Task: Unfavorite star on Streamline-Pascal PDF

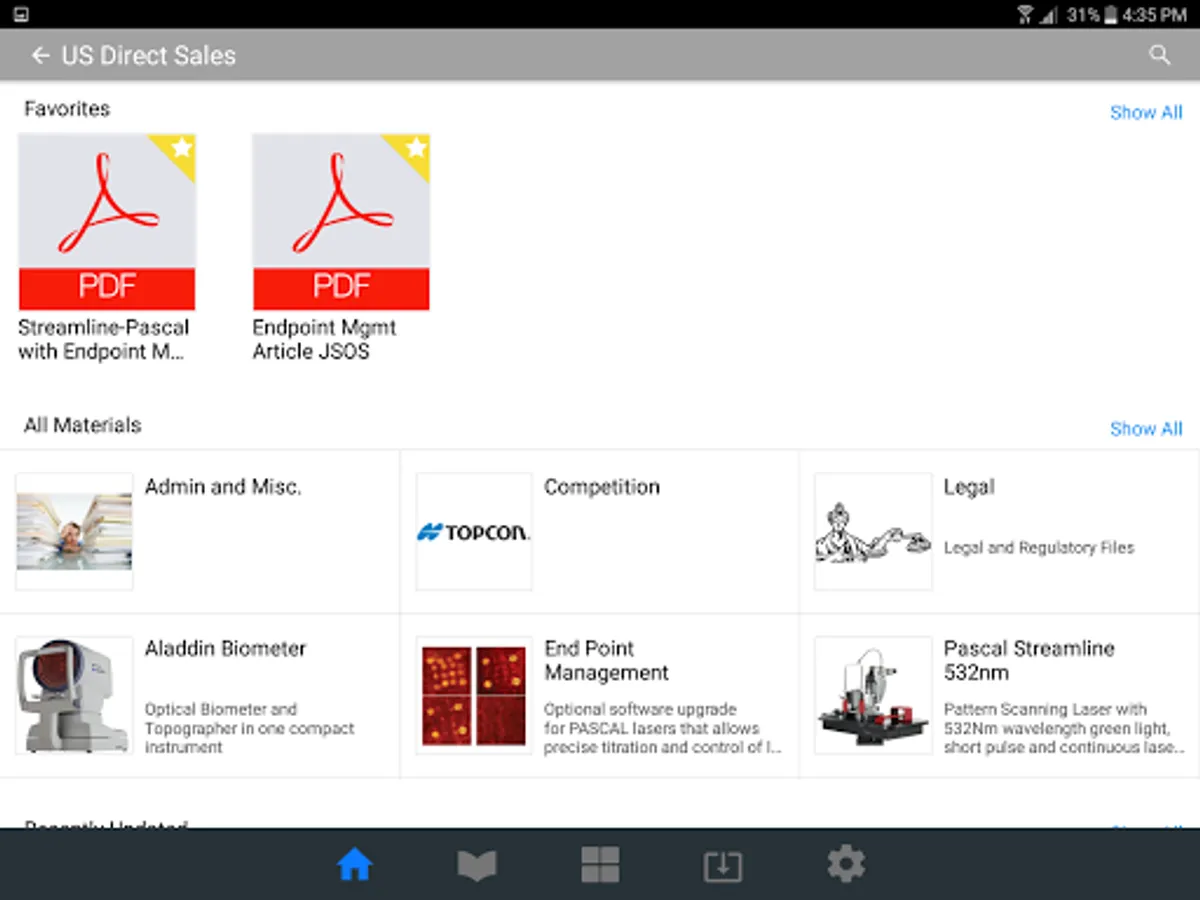Action: [x=181, y=149]
